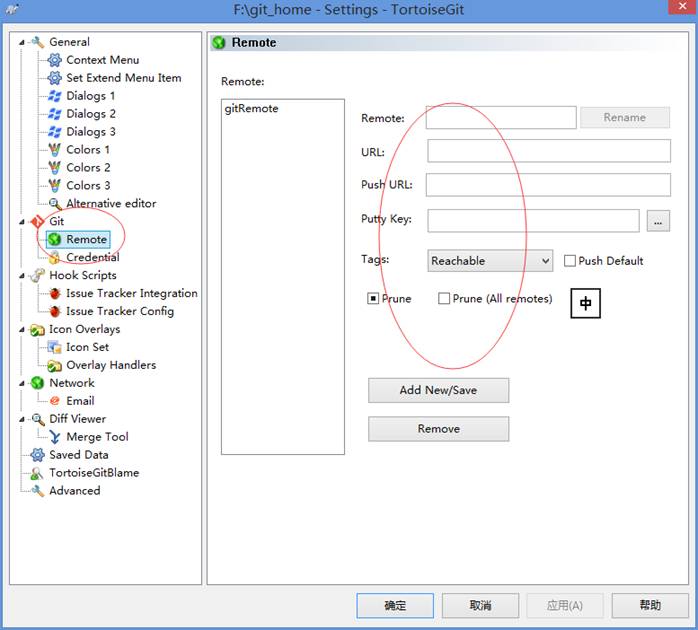Open the Advanced settings page
698x630 pixels.
click(74, 491)
